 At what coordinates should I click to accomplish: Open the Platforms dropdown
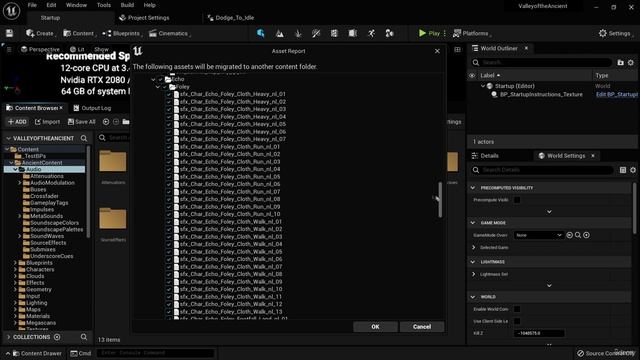[x=472, y=33]
